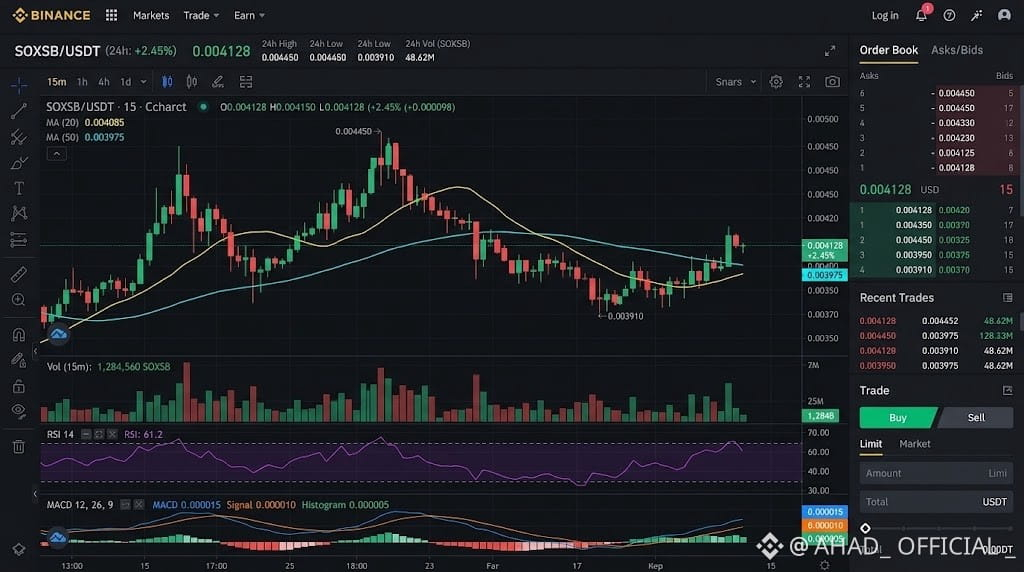Screen dimensions: 1024x572
Task: Select the pitchfork drawing tool
Action: pyautogui.click(x=19, y=137)
